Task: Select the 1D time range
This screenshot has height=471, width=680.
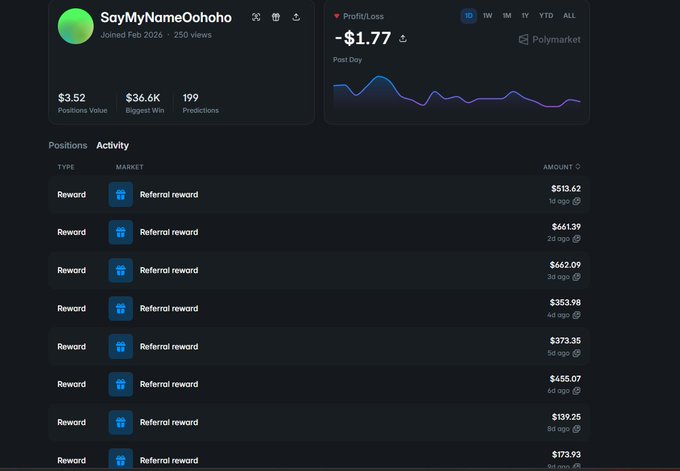Action: pyautogui.click(x=468, y=16)
